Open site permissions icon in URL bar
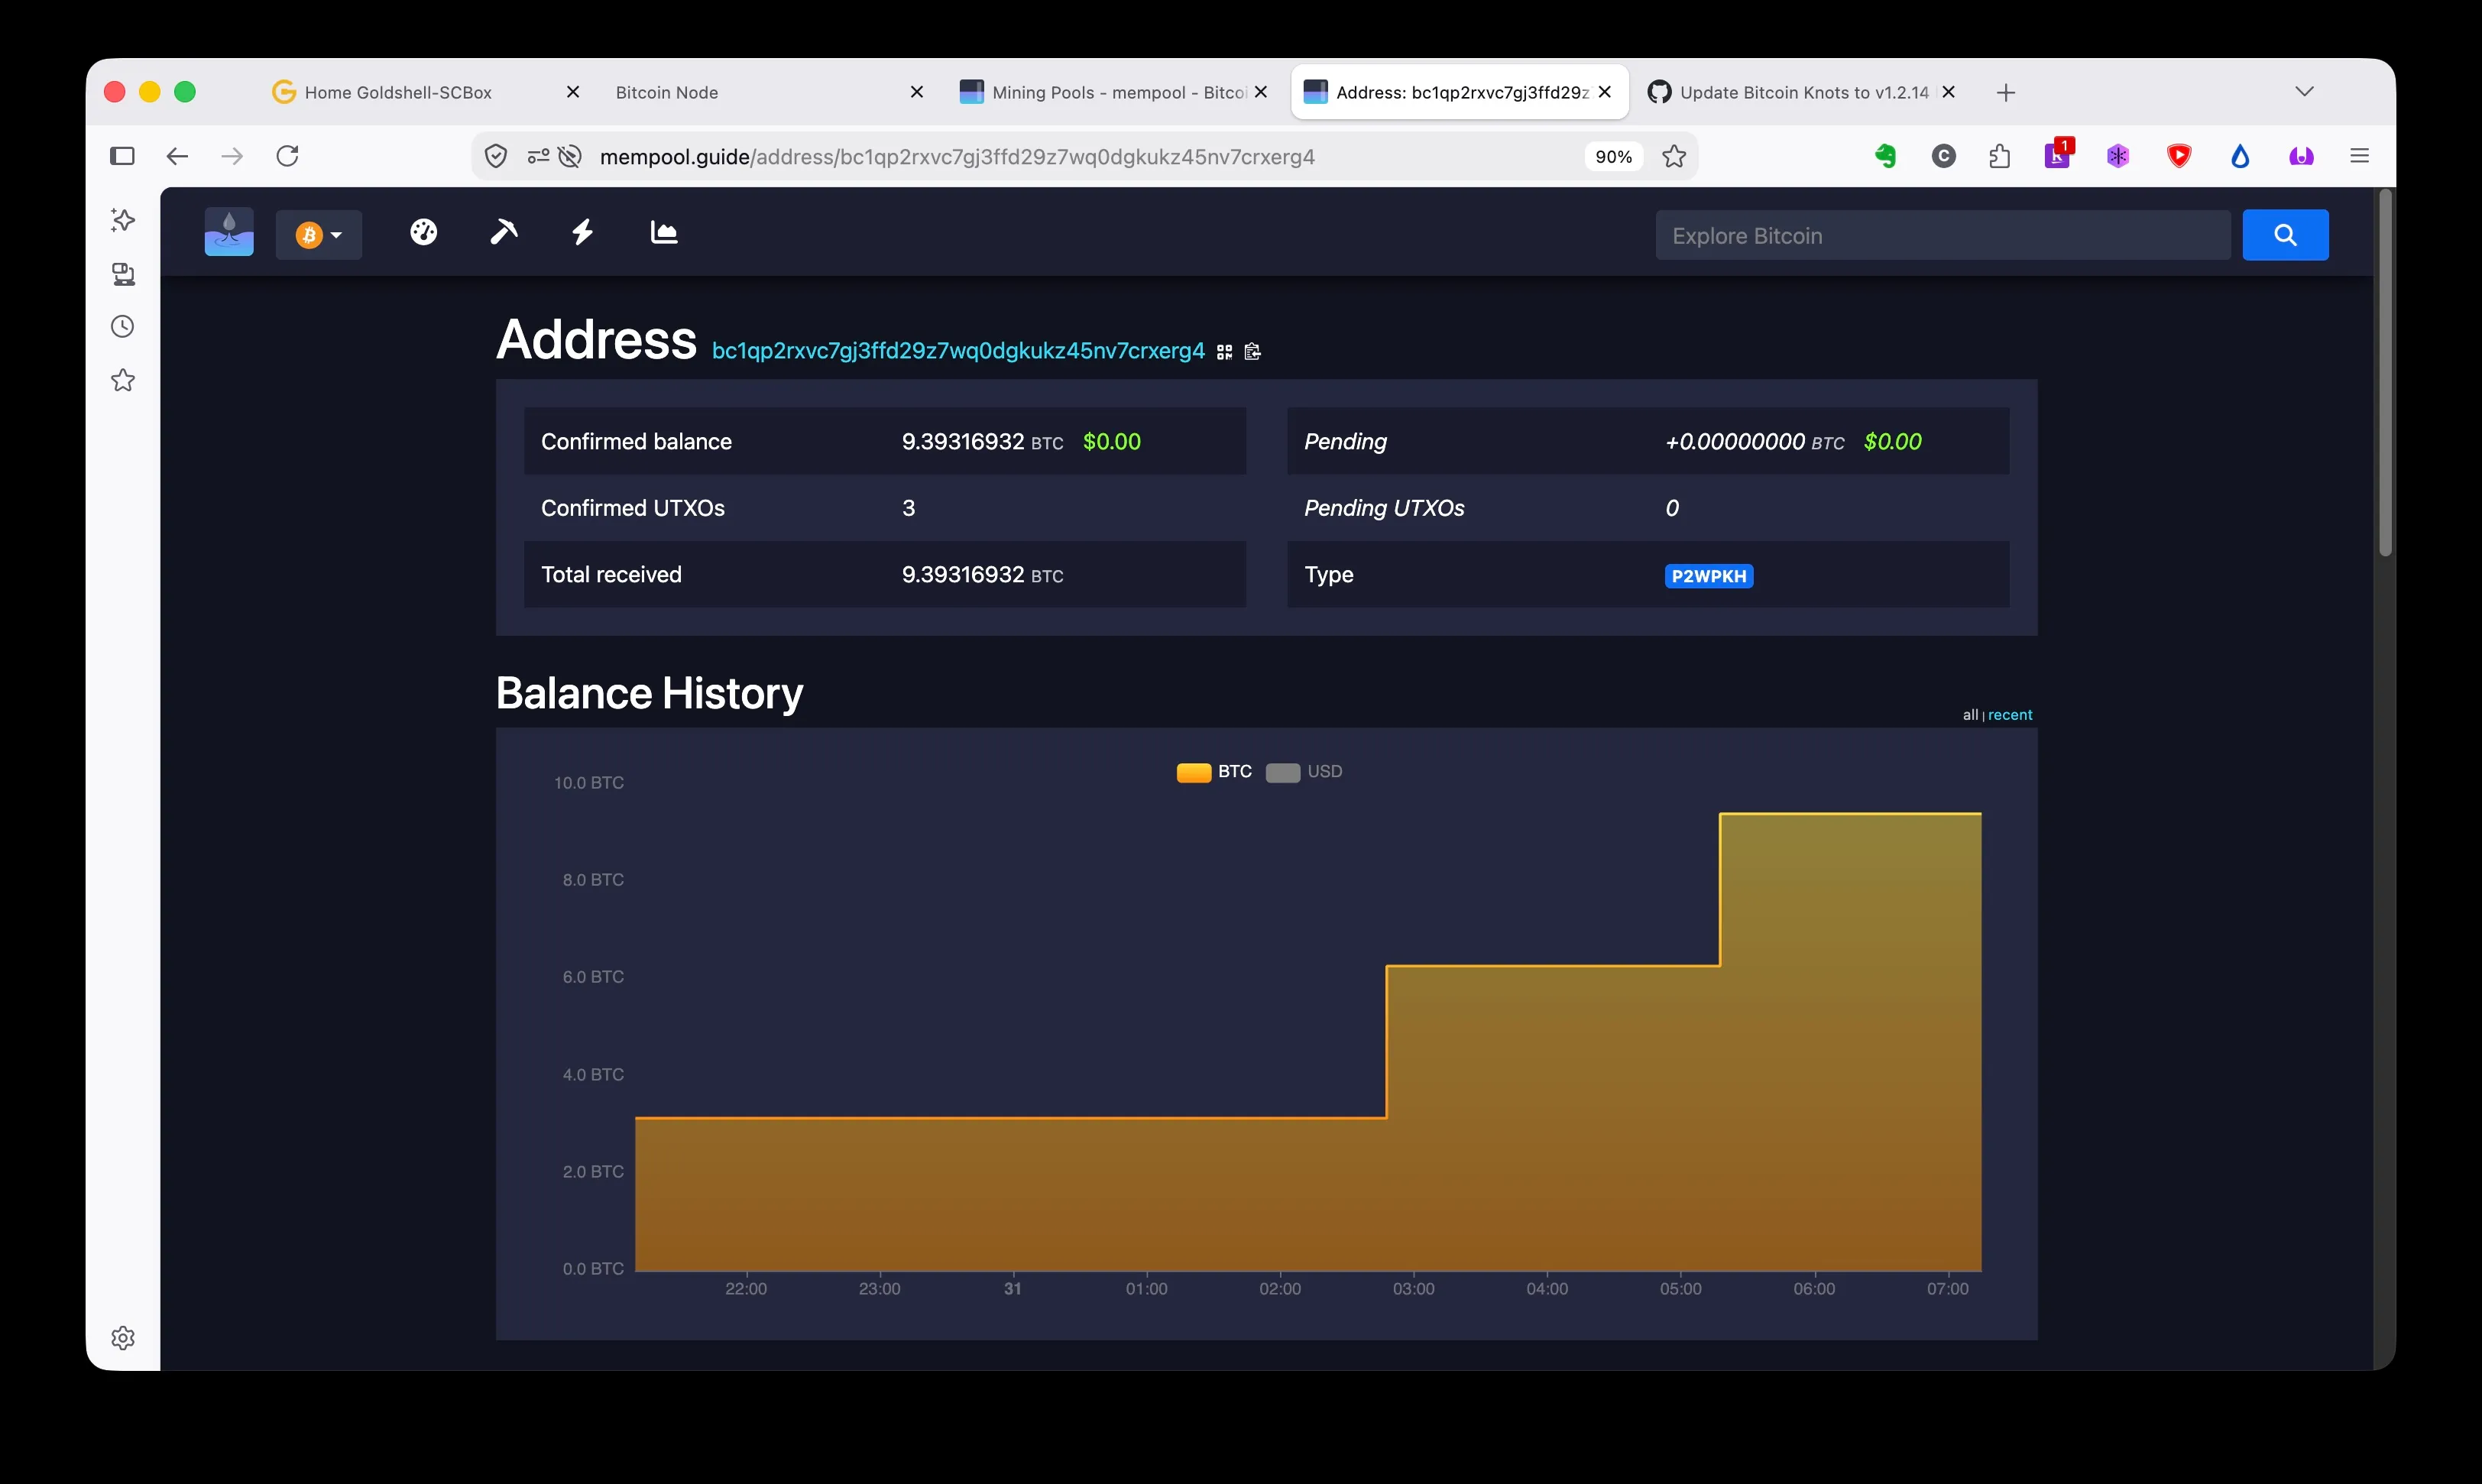This screenshot has height=1484, width=2482. 538,156
